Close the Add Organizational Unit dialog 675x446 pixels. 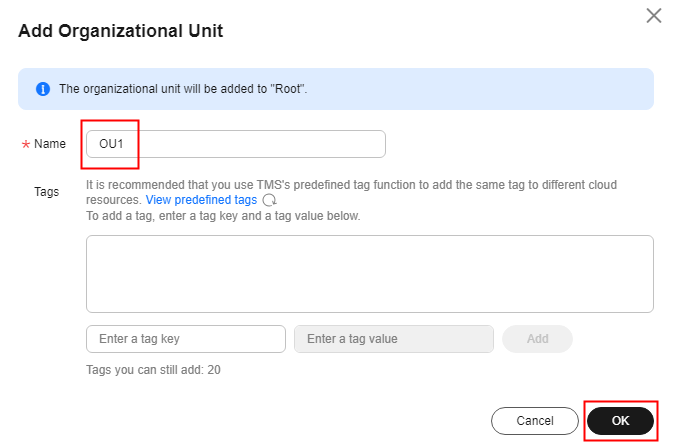point(653,16)
